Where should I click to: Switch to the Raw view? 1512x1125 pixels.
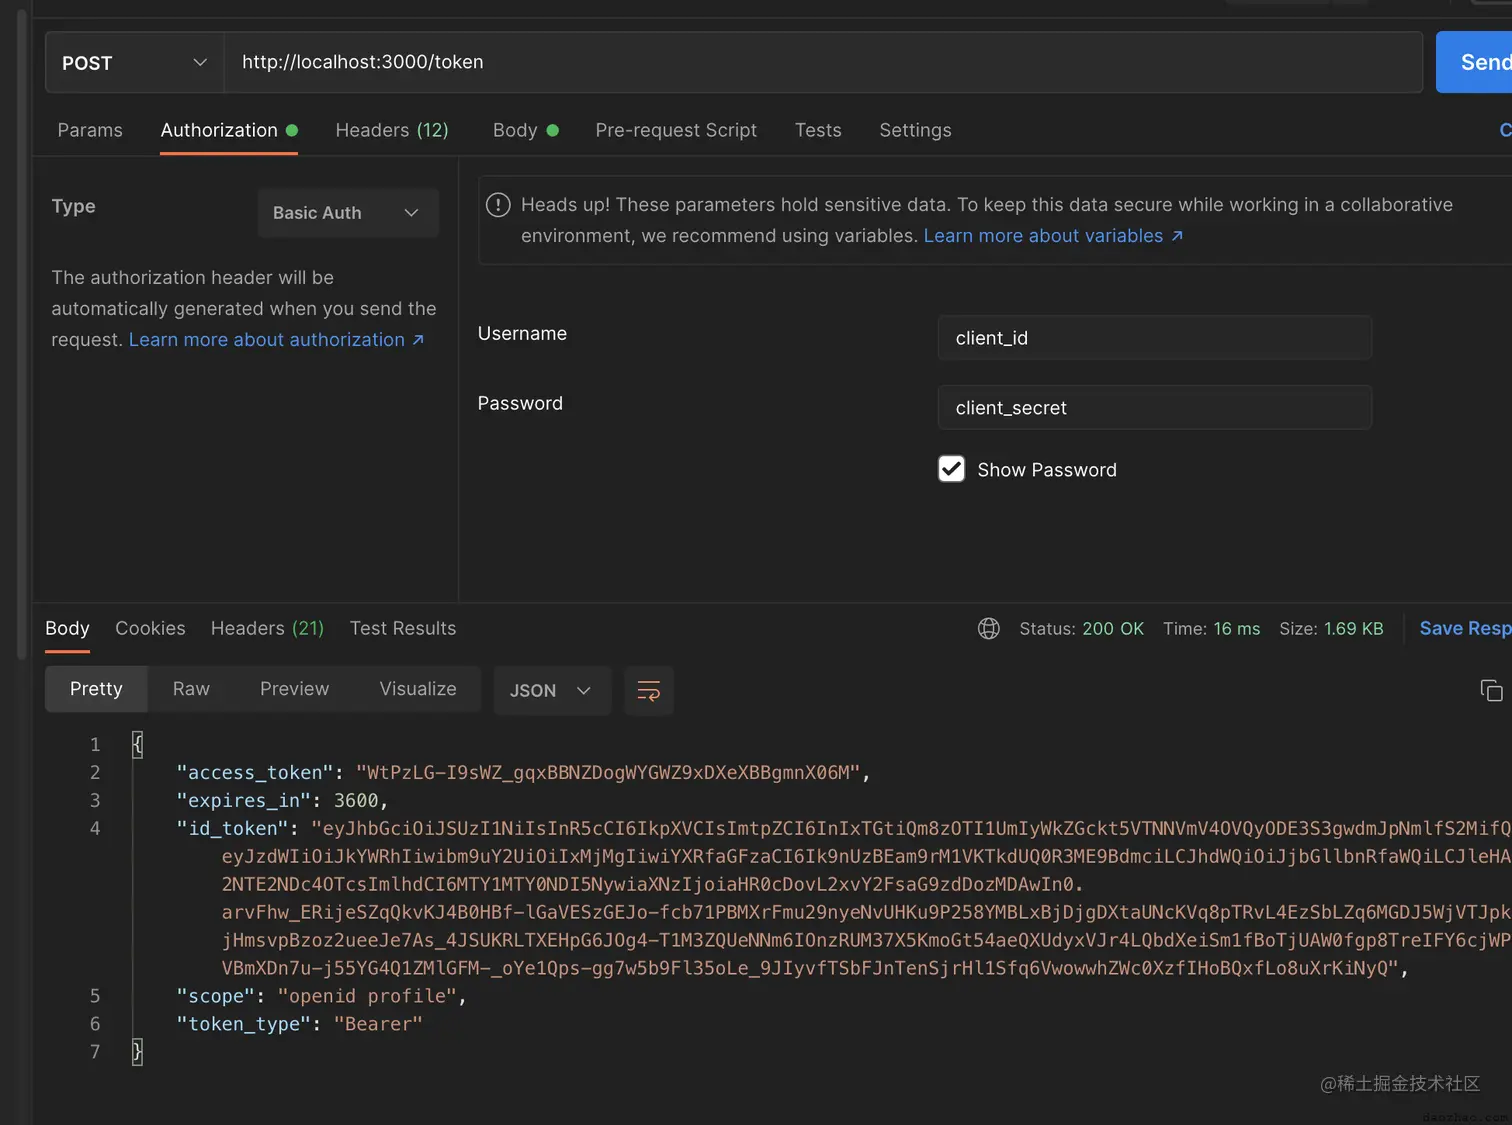(191, 689)
